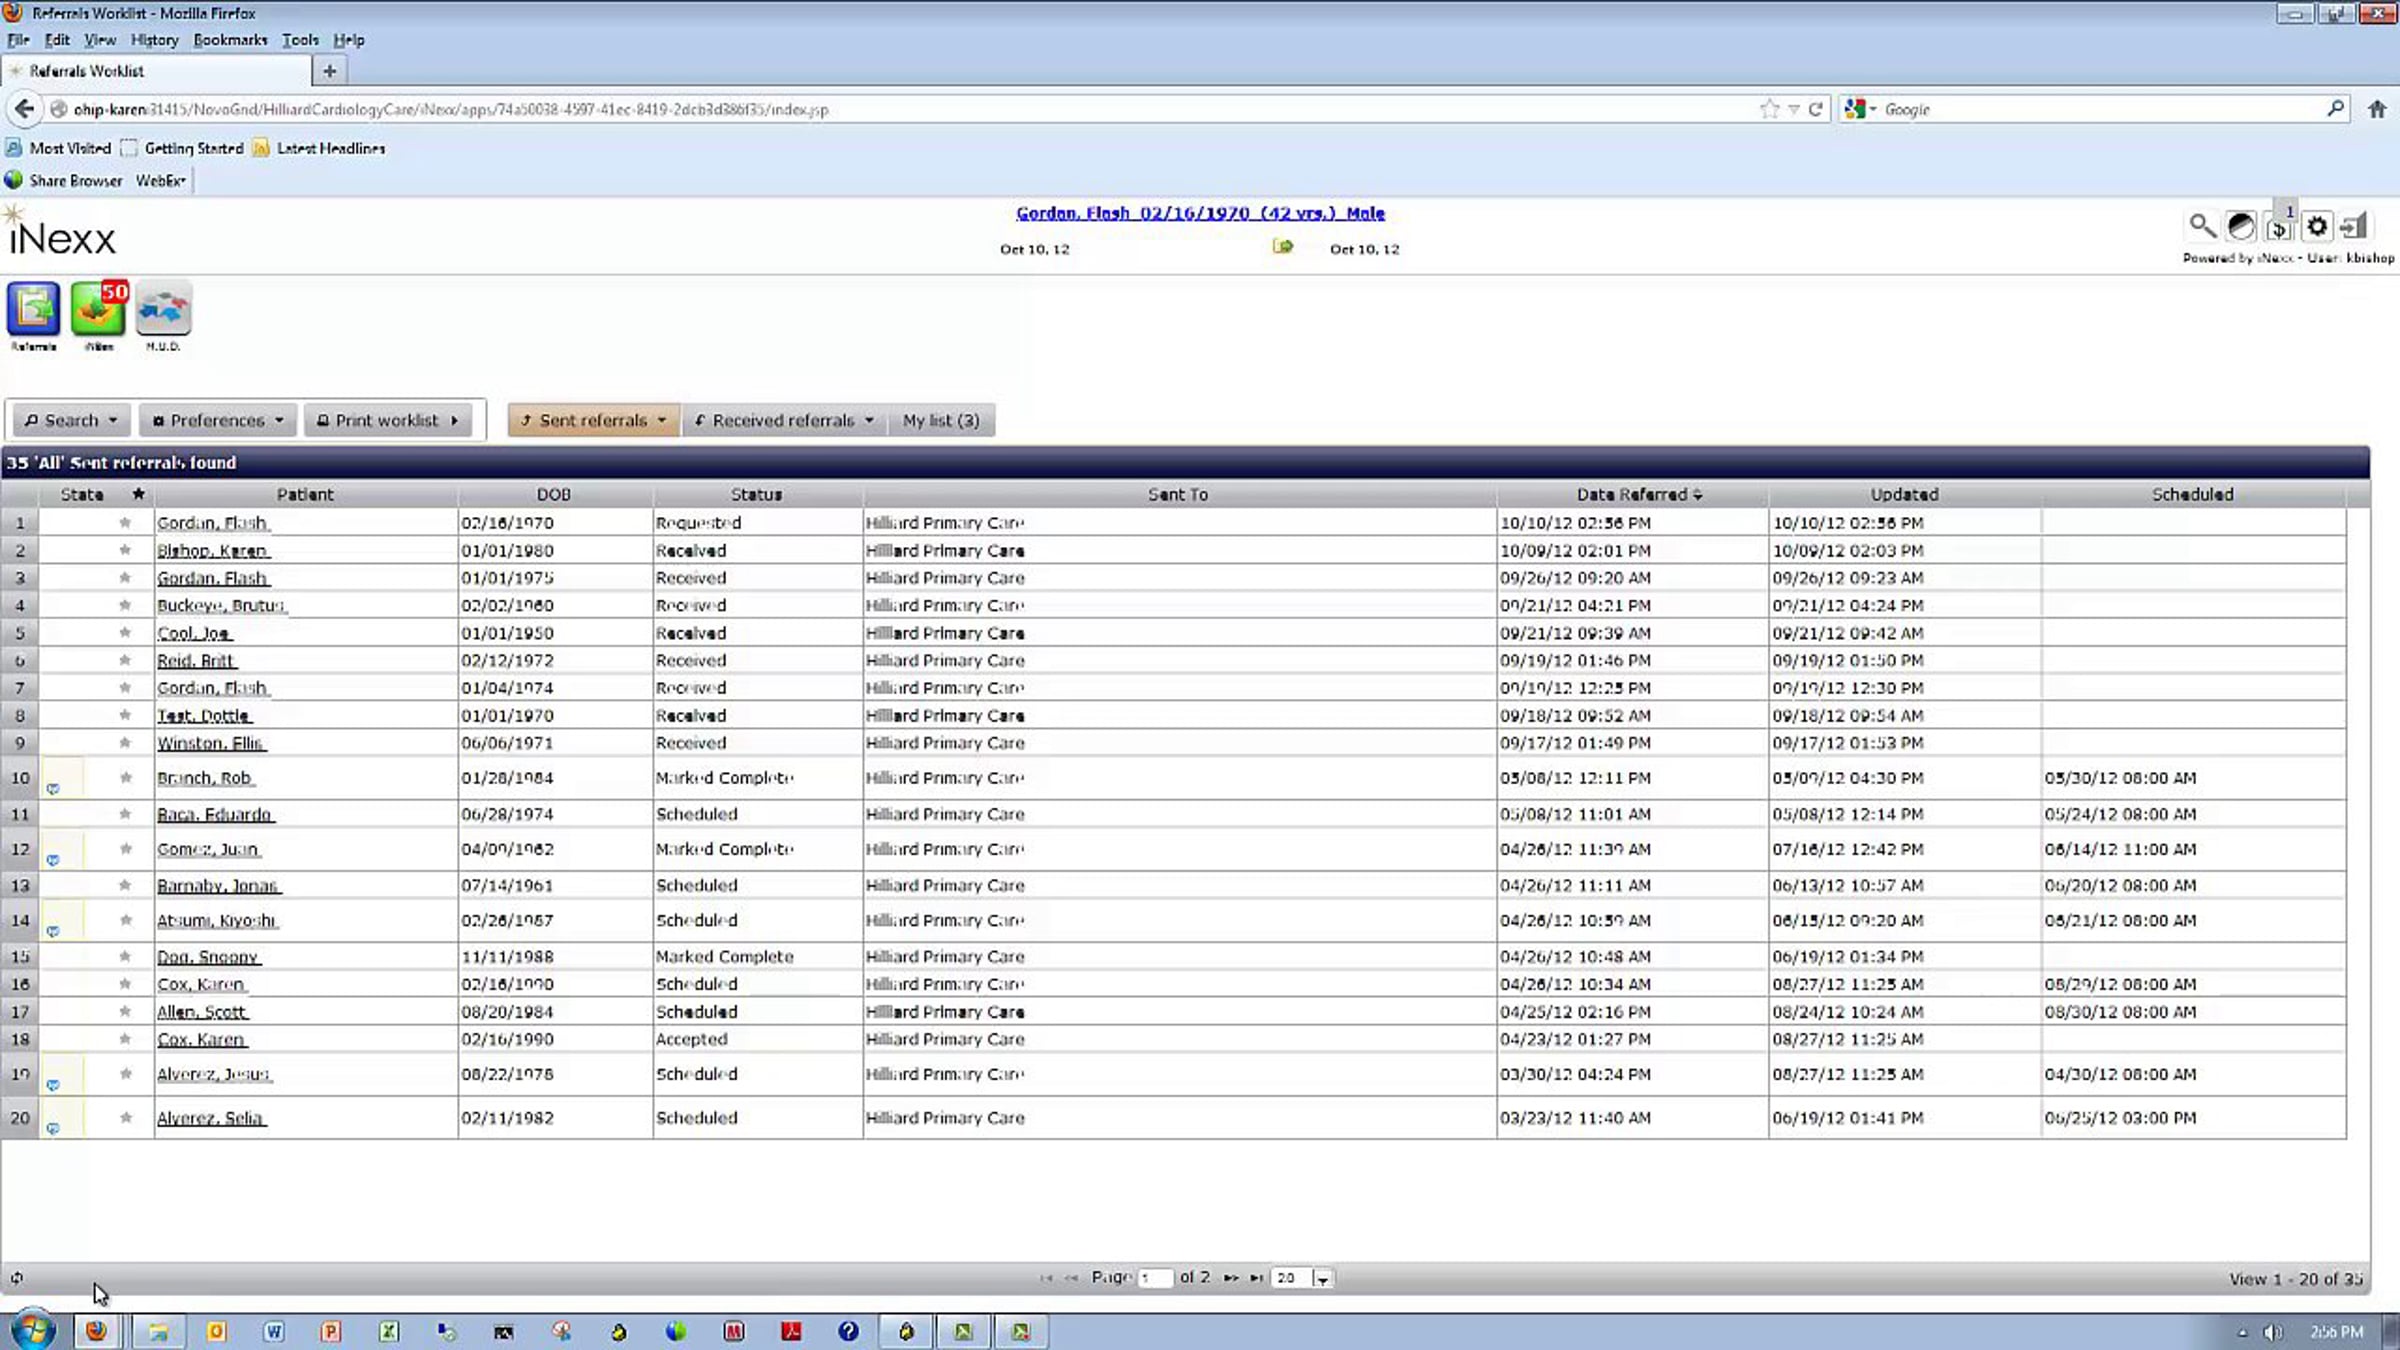Star the Baca, Eduardo referral
Viewport: 2400px width, 1350px height.
click(125, 814)
